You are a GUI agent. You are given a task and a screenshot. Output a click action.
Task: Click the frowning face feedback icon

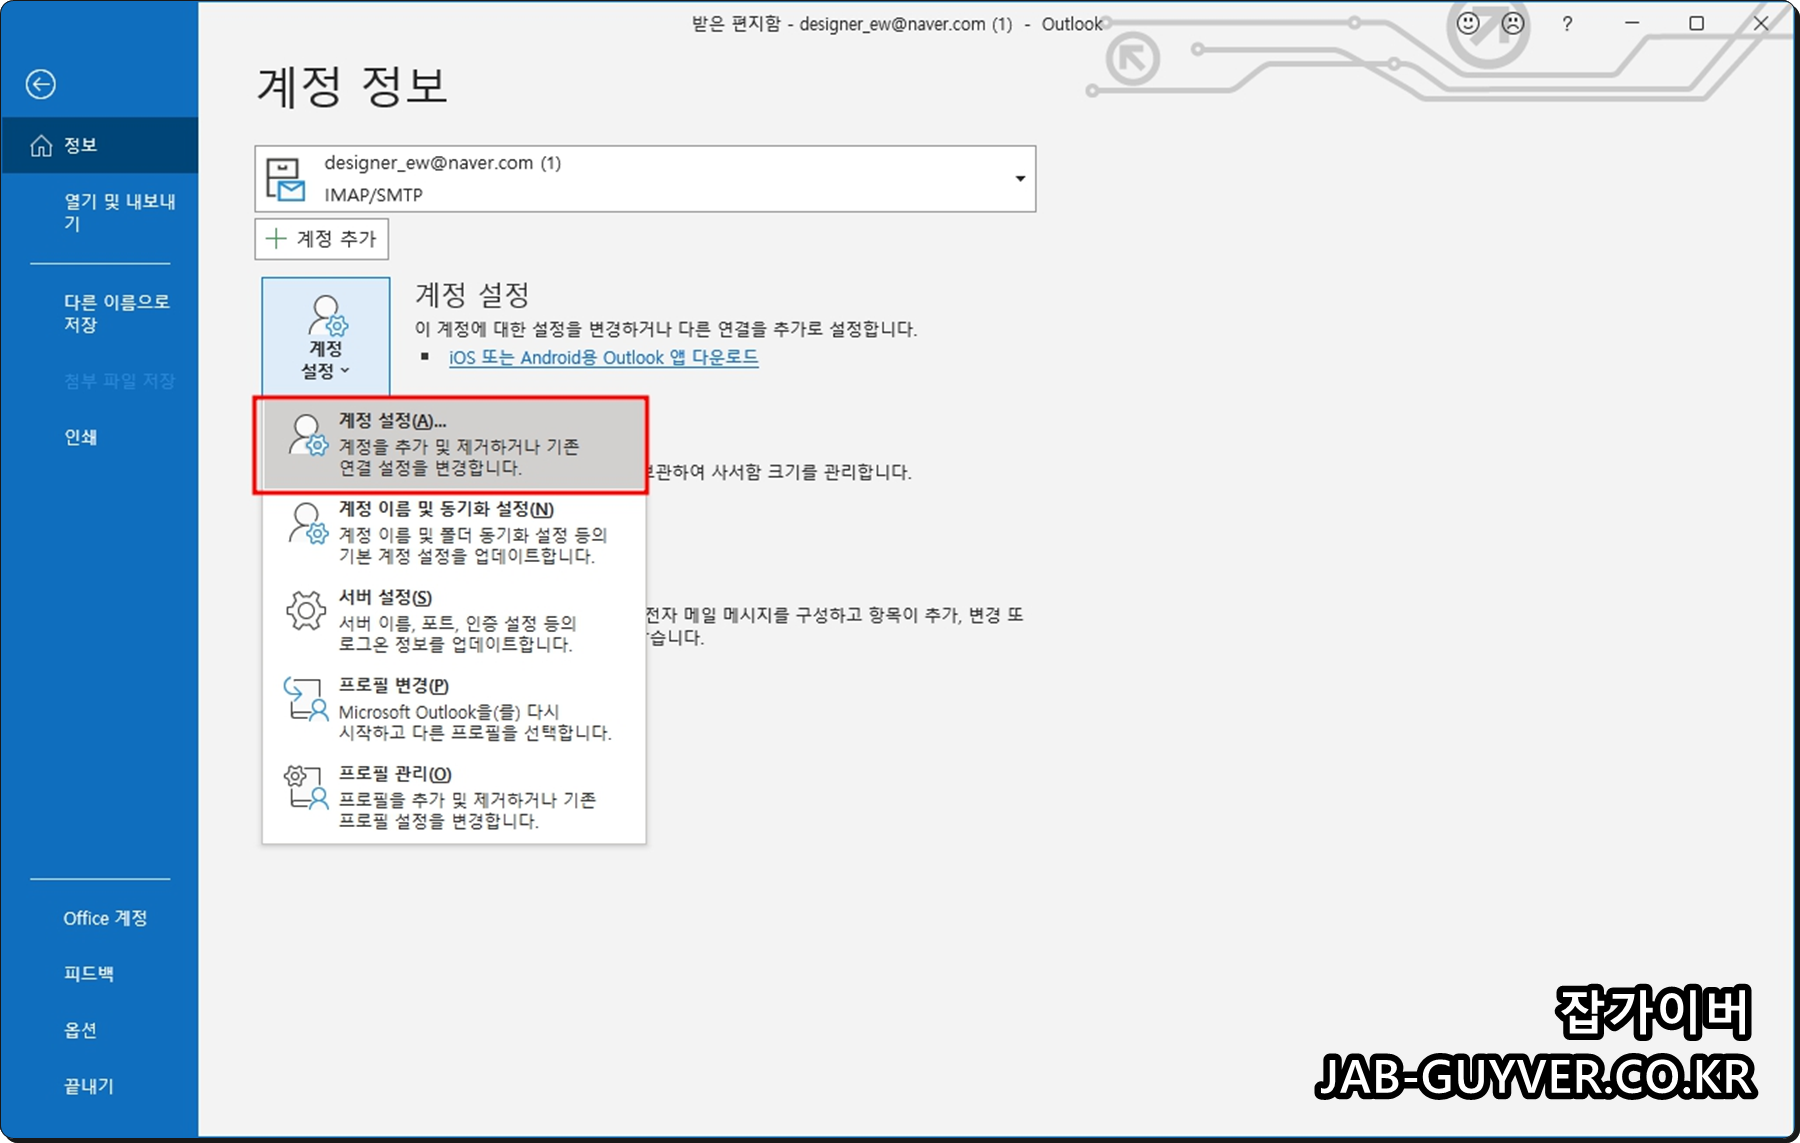click(1513, 23)
